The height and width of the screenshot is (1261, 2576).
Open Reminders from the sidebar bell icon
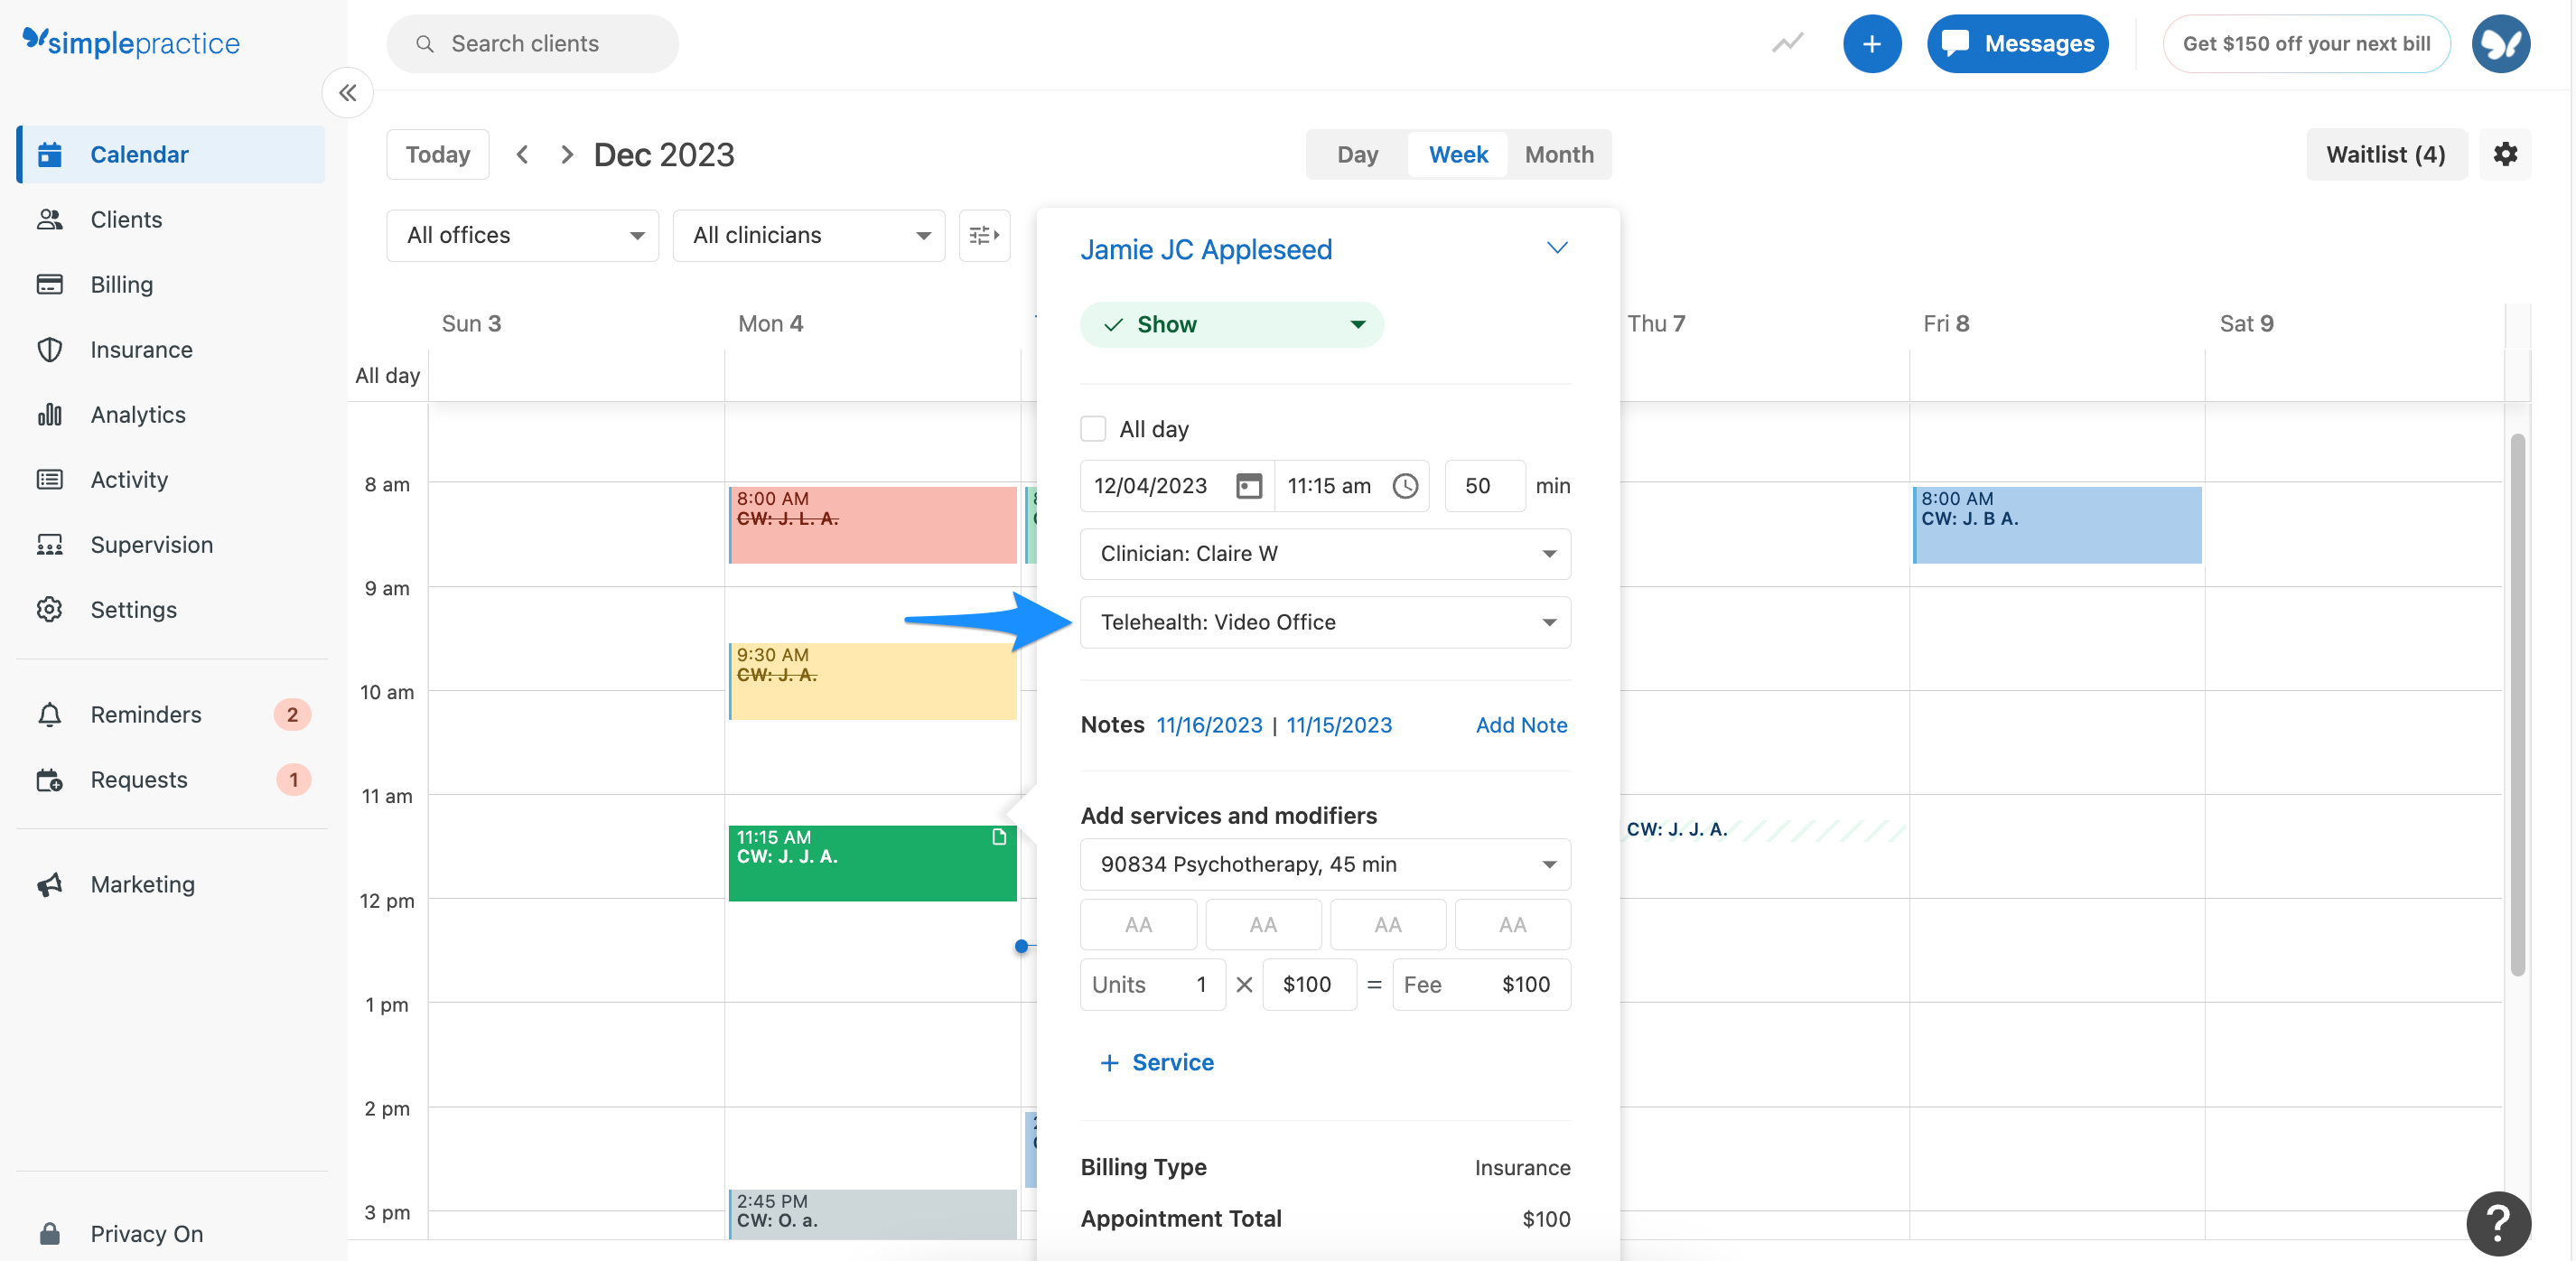coord(146,714)
